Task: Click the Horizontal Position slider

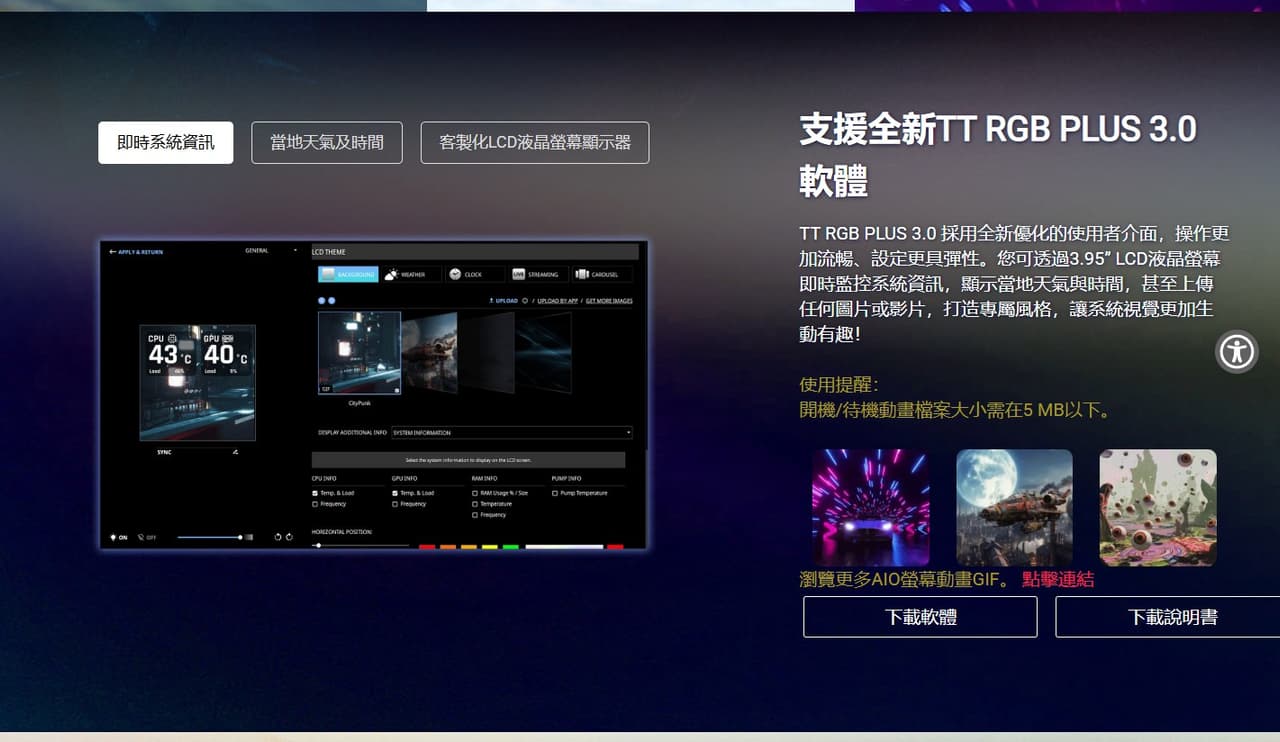Action: click(361, 545)
